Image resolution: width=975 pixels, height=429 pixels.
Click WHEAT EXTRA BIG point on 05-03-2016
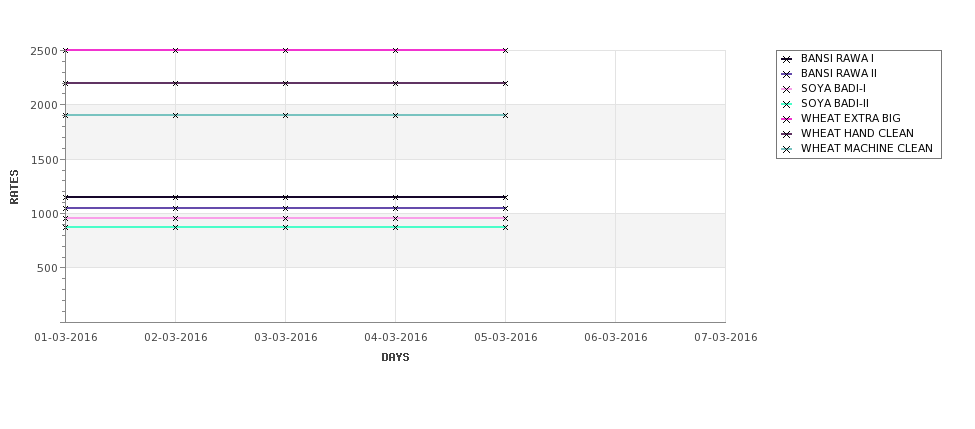(x=506, y=50)
